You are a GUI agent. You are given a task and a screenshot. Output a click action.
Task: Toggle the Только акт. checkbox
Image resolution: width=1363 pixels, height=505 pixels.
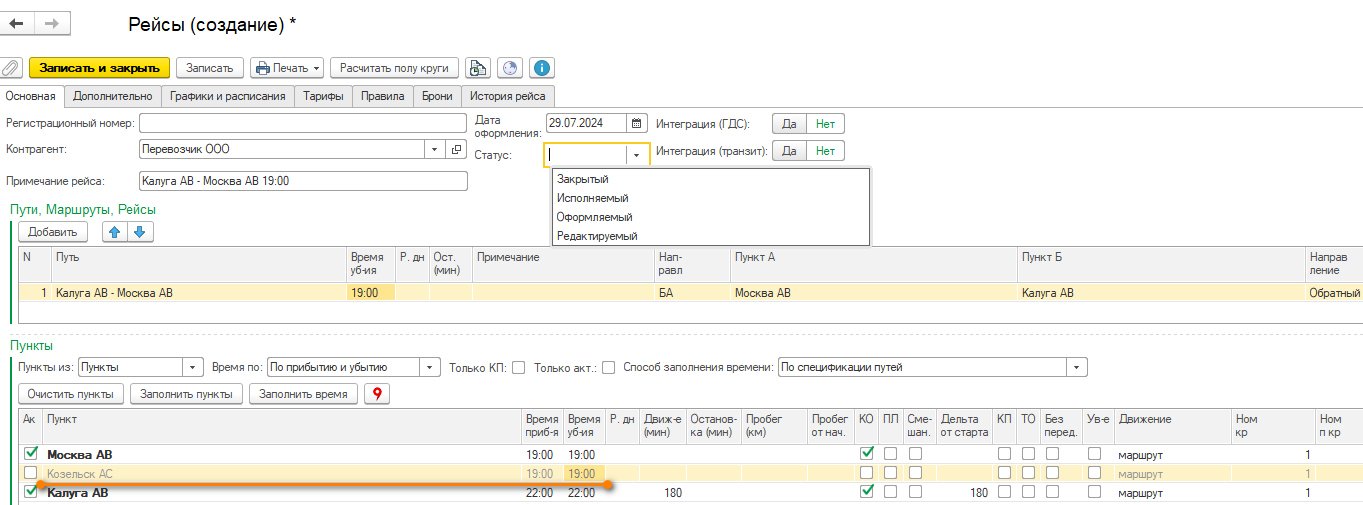click(x=608, y=368)
